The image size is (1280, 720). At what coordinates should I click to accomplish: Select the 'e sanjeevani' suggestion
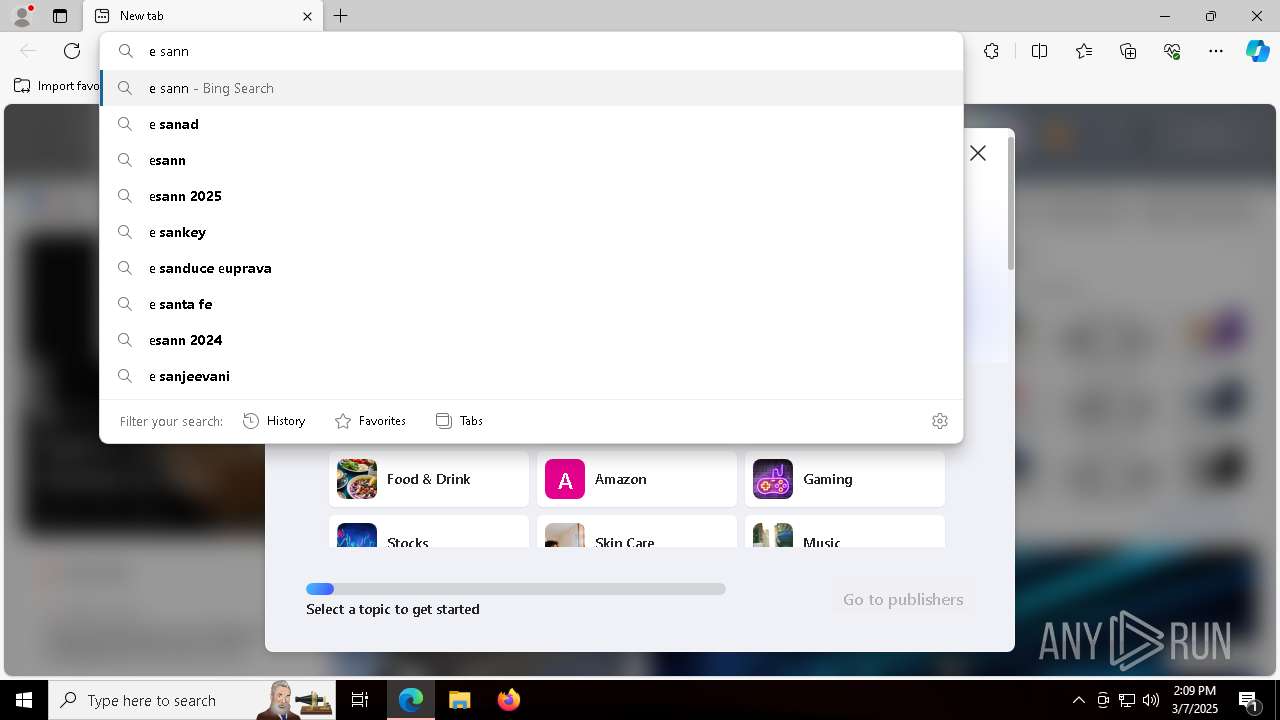point(531,376)
